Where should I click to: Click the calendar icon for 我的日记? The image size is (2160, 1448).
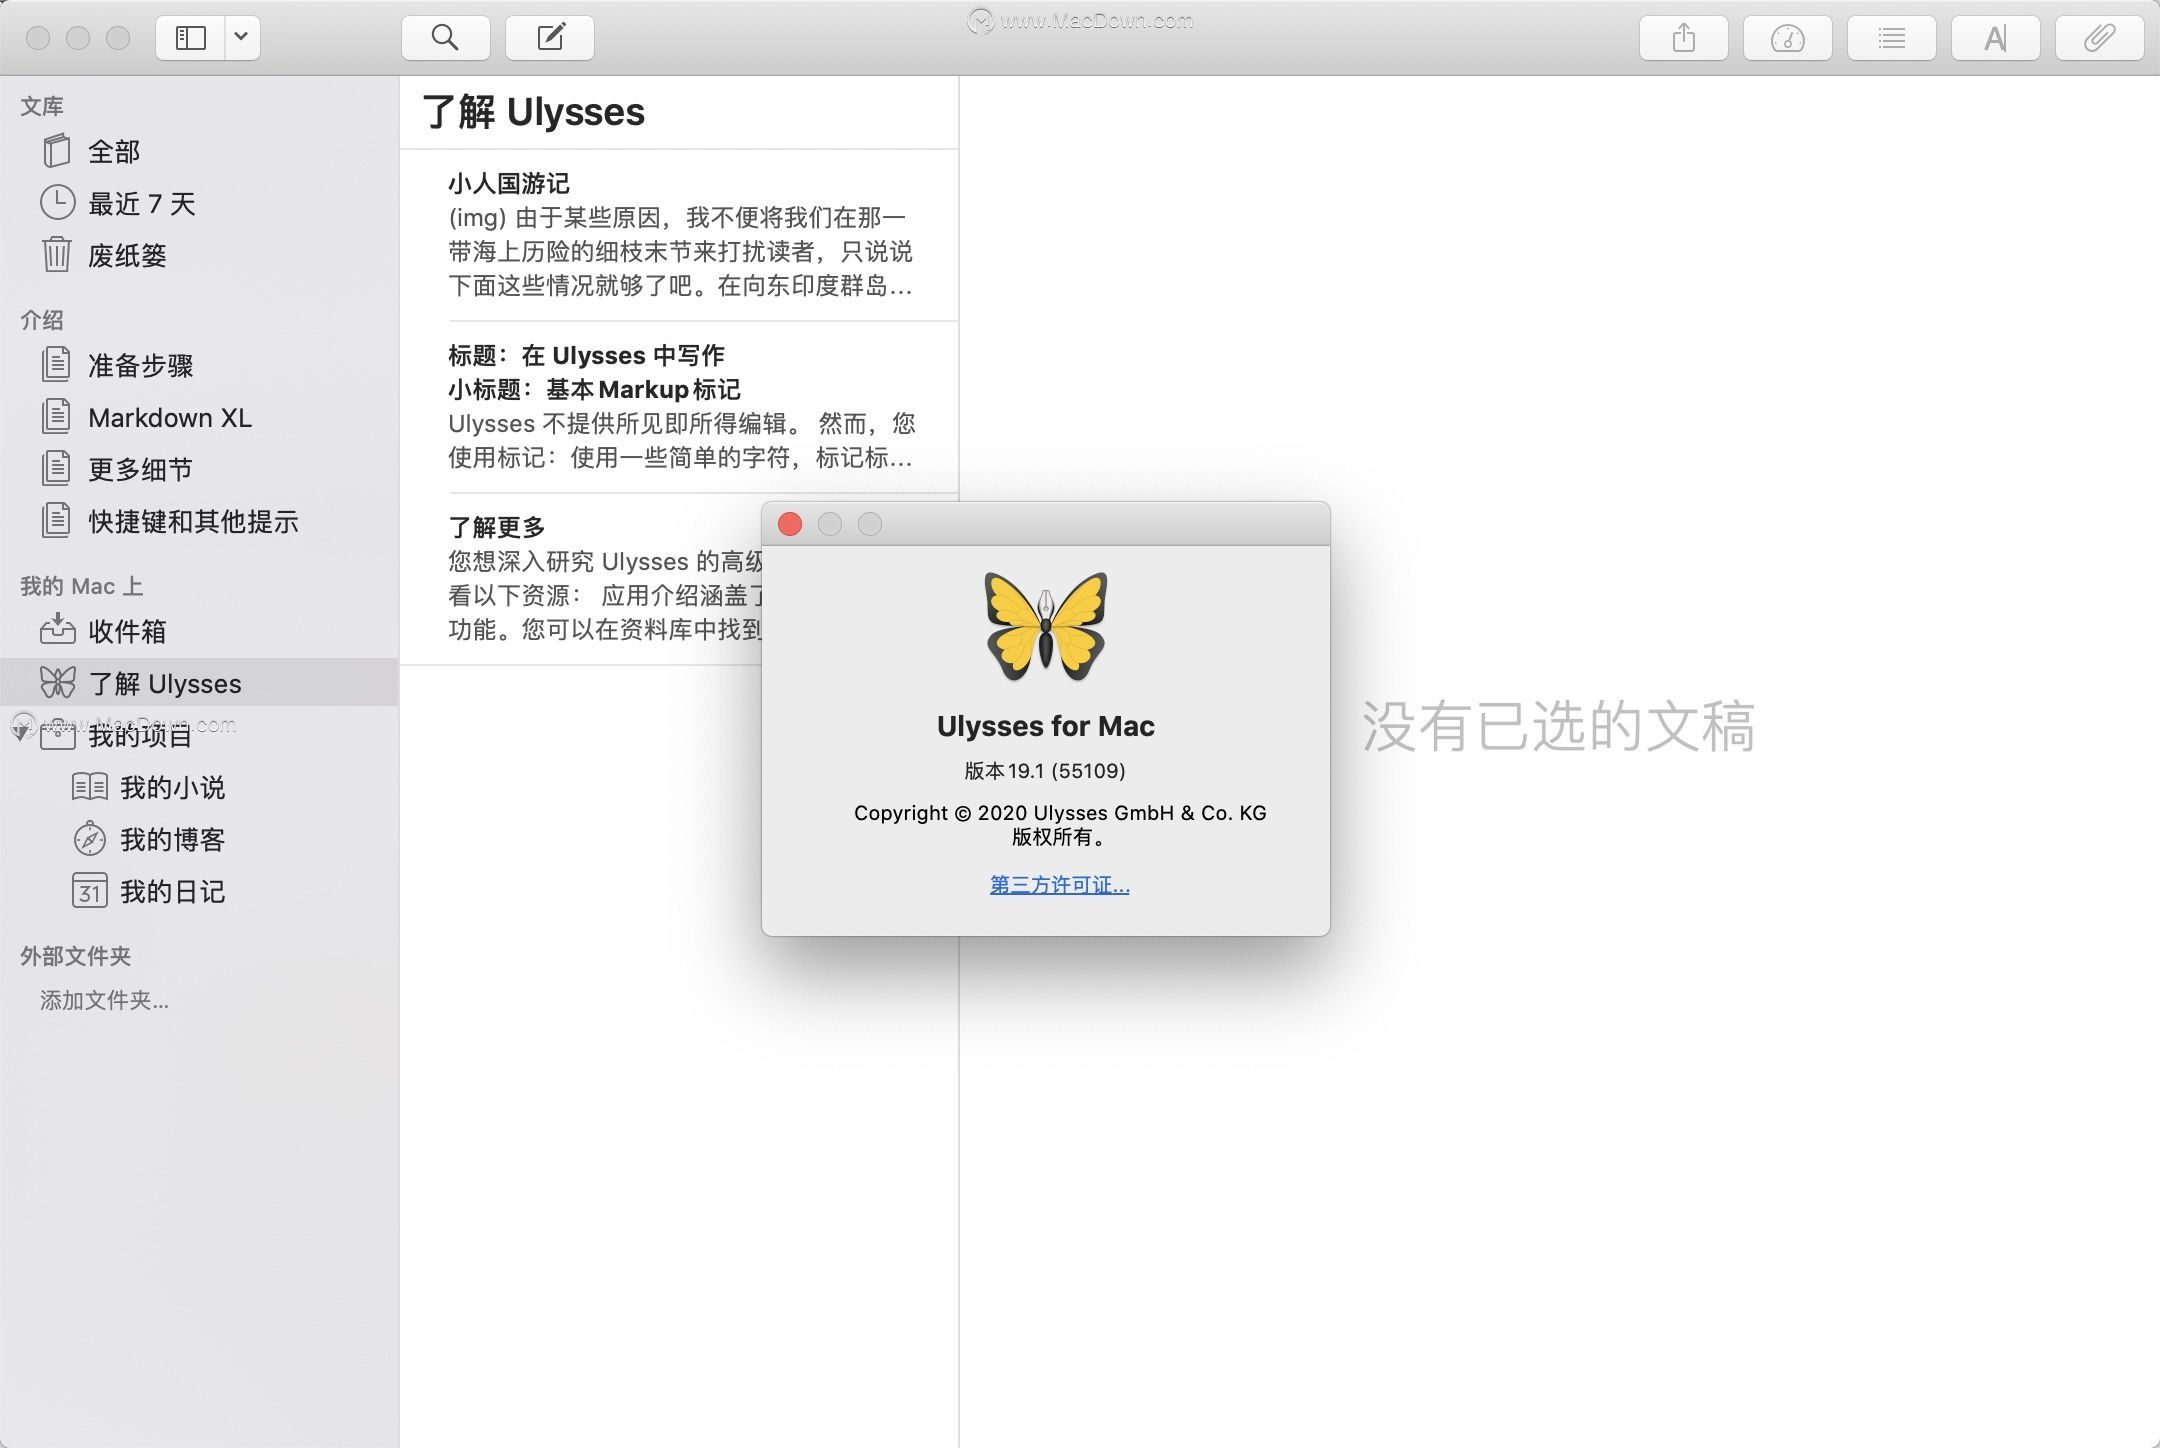point(89,890)
